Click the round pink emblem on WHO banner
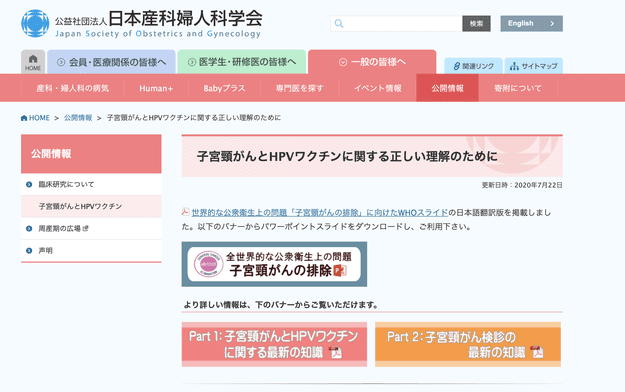The width and height of the screenshot is (625, 392). [x=208, y=264]
